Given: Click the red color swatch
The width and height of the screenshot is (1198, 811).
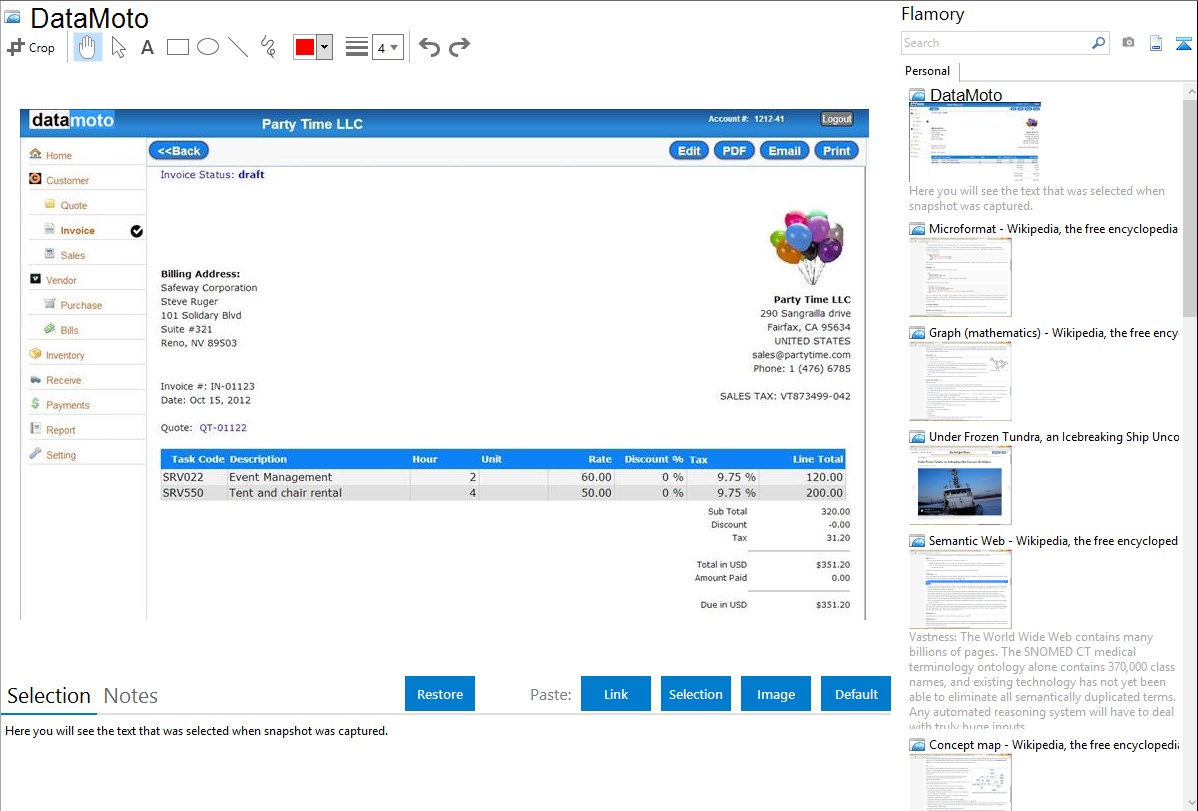Looking at the screenshot, I should 305,47.
